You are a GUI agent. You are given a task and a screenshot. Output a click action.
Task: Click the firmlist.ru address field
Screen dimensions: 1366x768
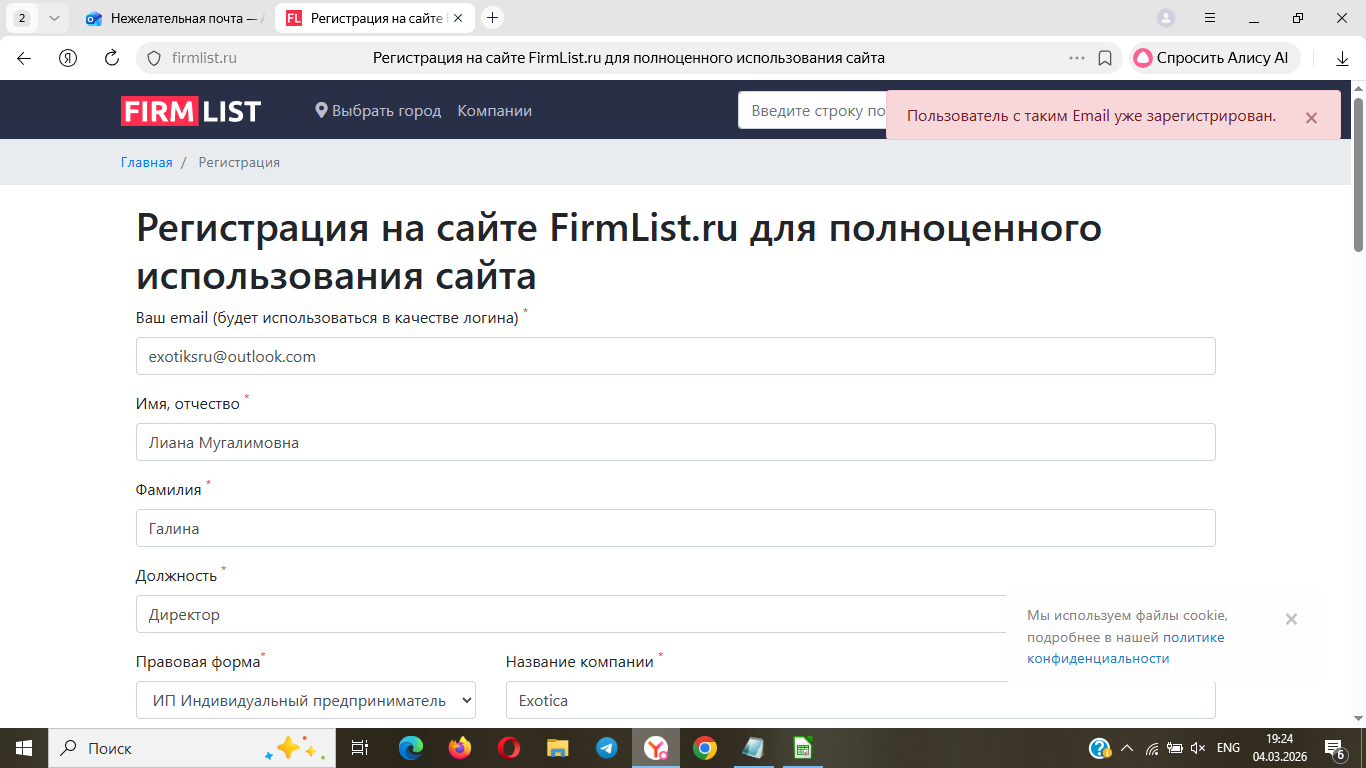[205, 58]
